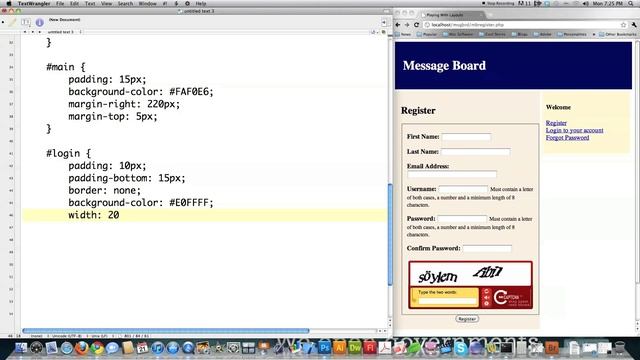The image size is (640, 360).
Task: Click the blue info icon in TextWrangler toolbar
Action: tap(40, 22)
